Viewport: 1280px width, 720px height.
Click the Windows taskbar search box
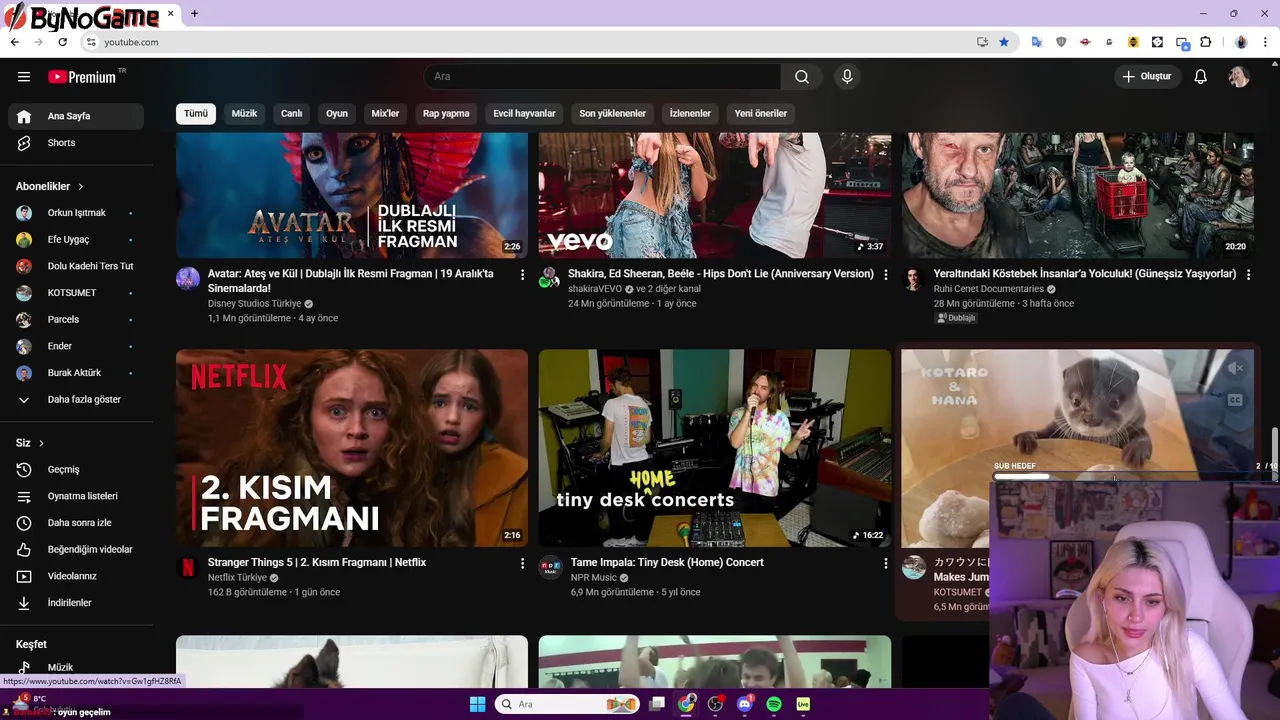coord(567,704)
